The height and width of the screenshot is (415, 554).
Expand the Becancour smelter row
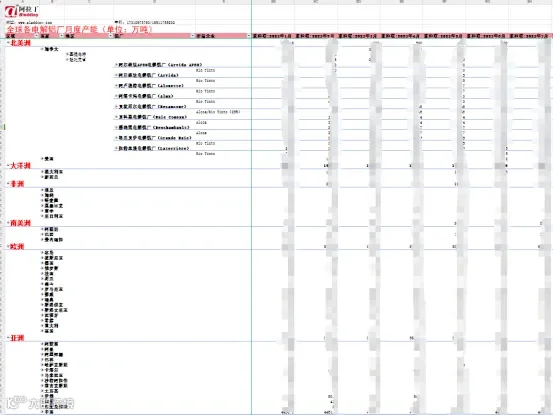tap(116, 106)
